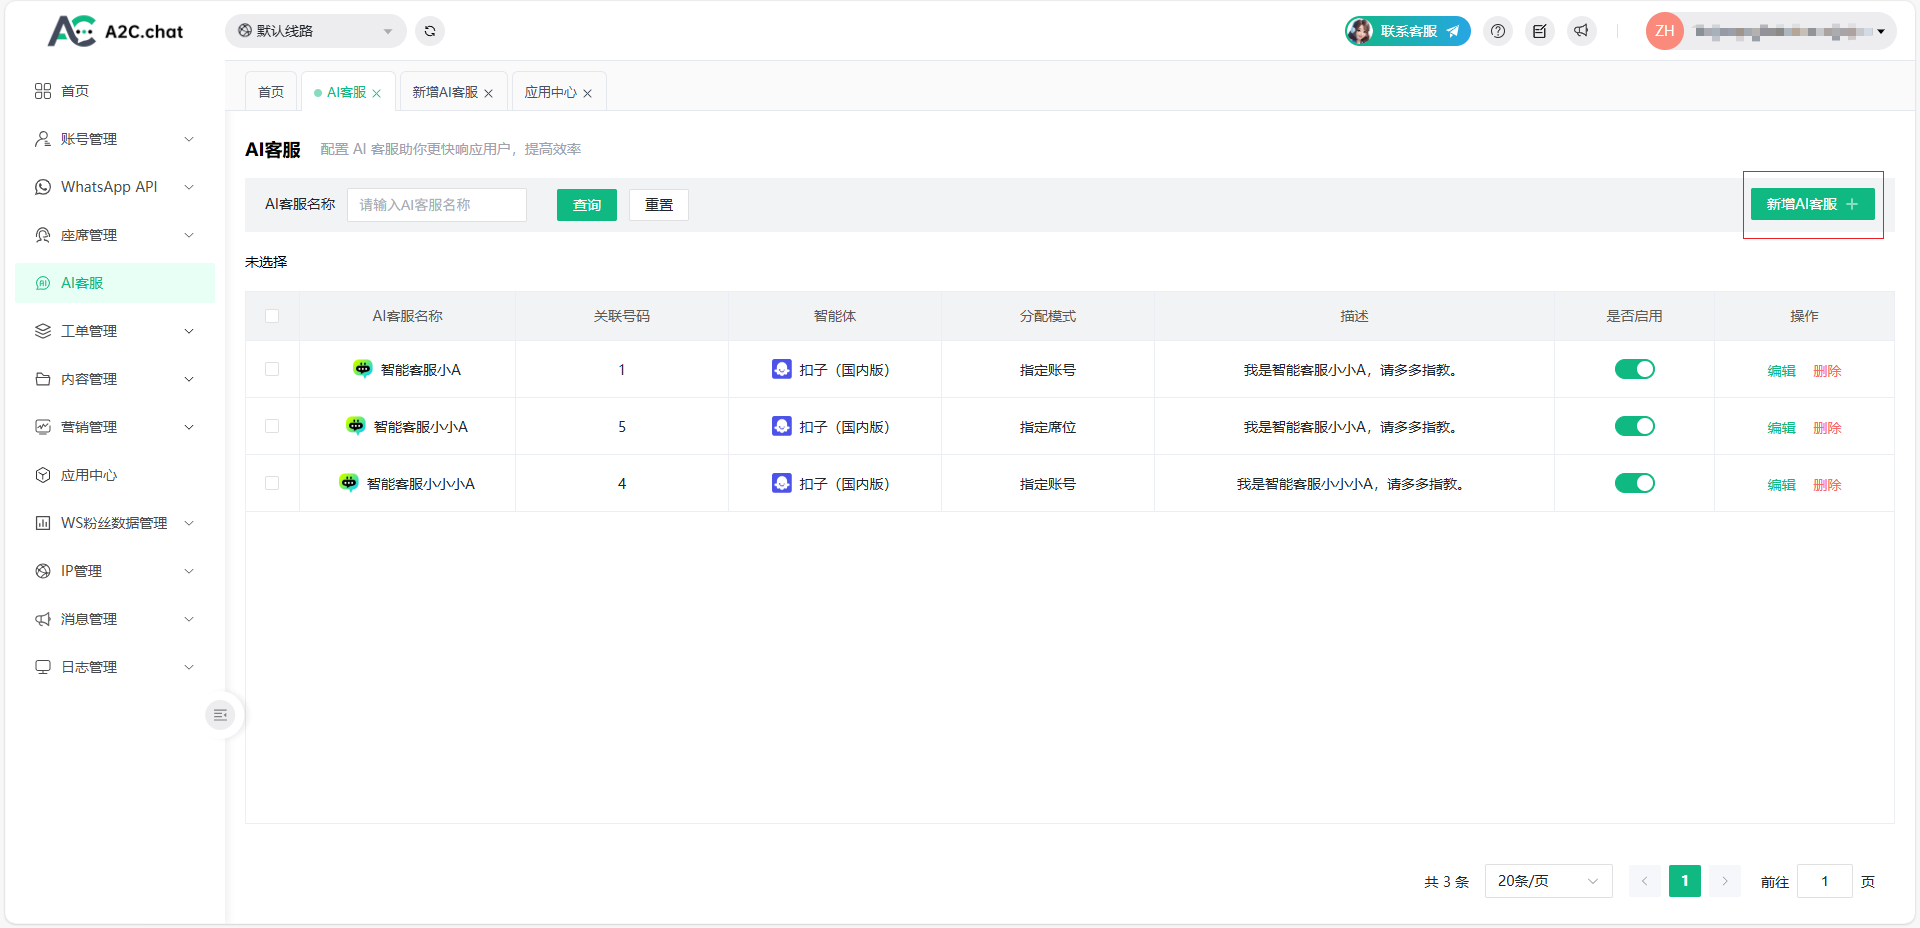Disable the toggle for 智能客服小A
Viewport: 1920px width, 928px height.
[1634, 369]
